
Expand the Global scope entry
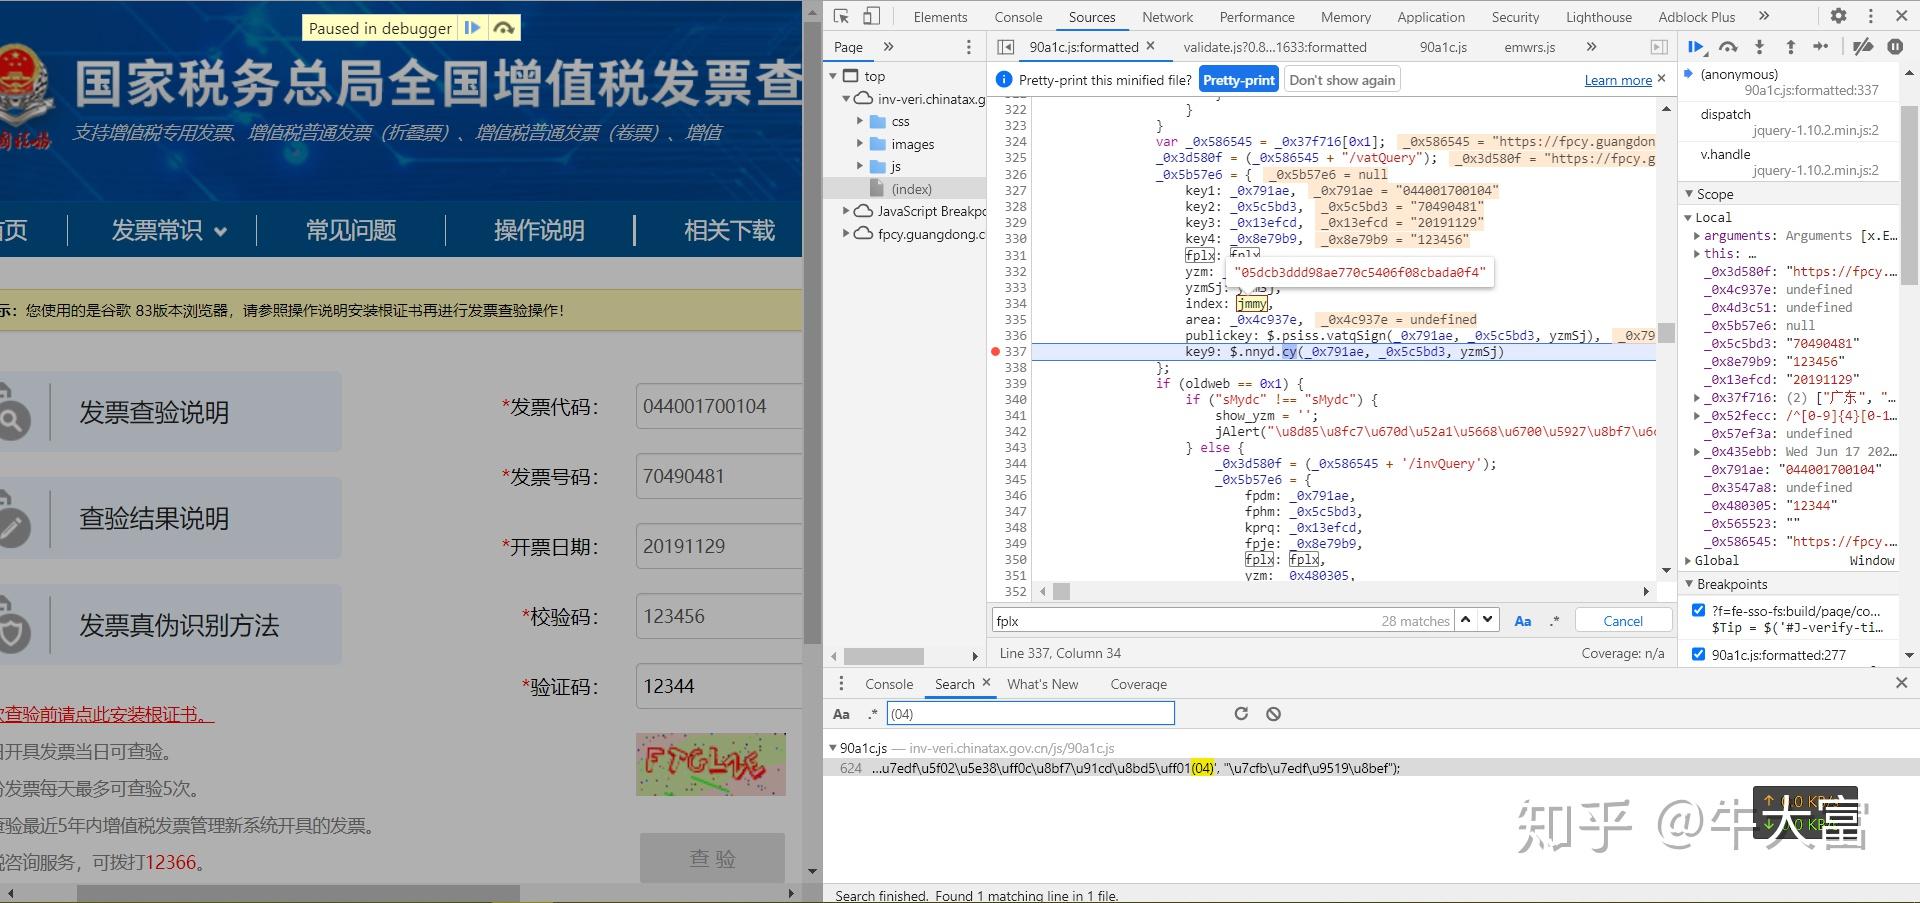click(1690, 560)
